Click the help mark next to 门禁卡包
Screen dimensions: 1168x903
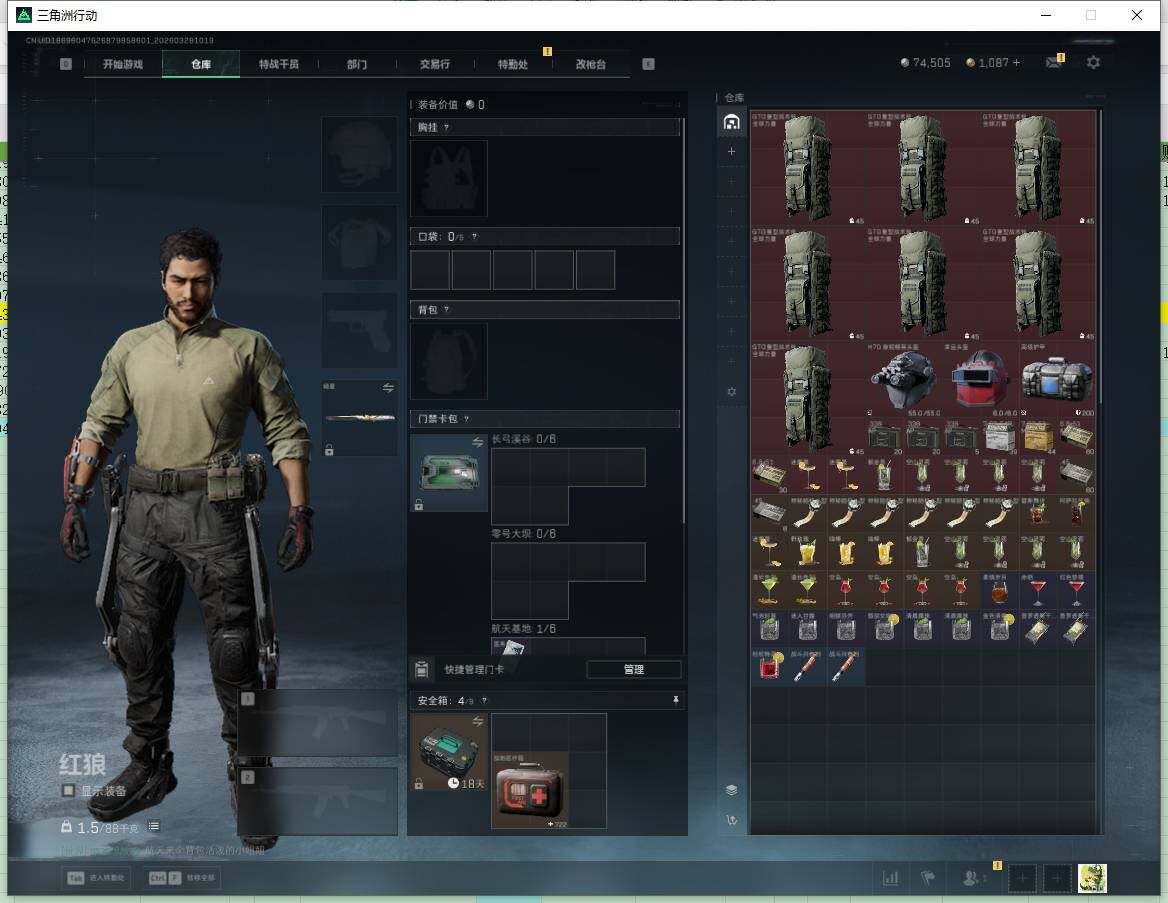466,419
